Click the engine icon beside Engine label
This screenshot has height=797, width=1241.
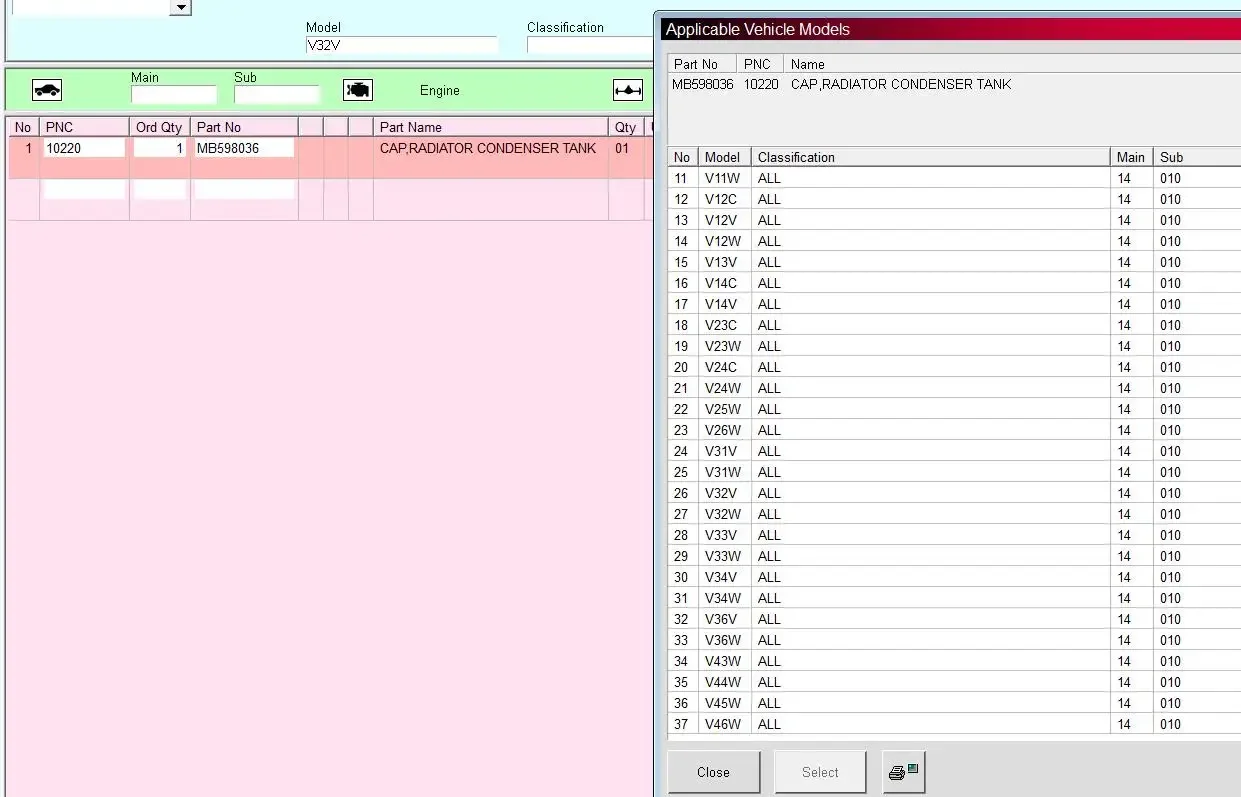point(357,91)
